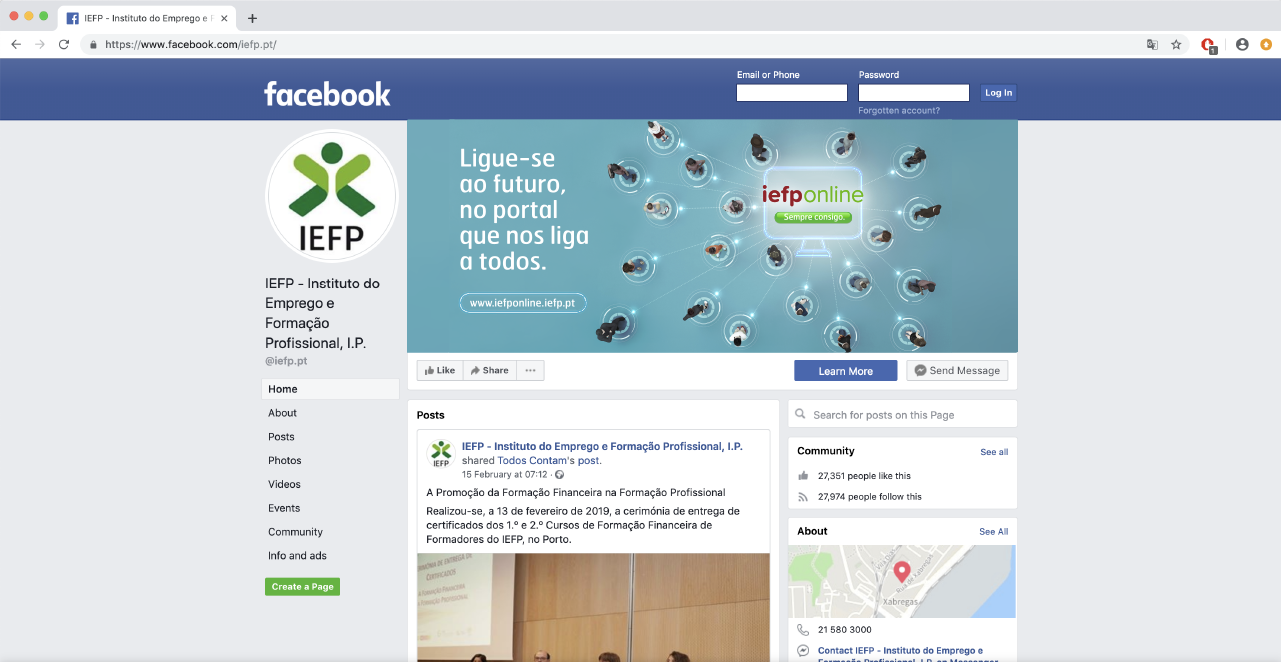This screenshot has height=663, width=1281.
Task: Click the 27,351 people like this text
Action: (864, 476)
